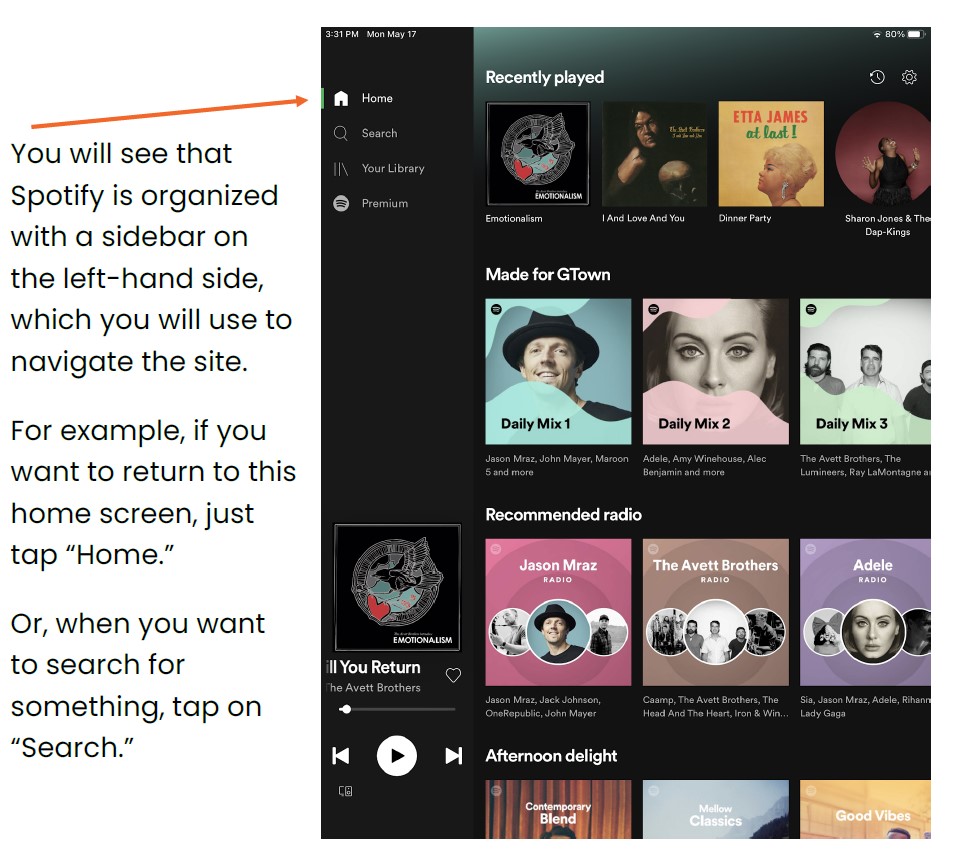Click Spotify badge on Daily Mix 1 cover
958x868 pixels.
point(496,309)
